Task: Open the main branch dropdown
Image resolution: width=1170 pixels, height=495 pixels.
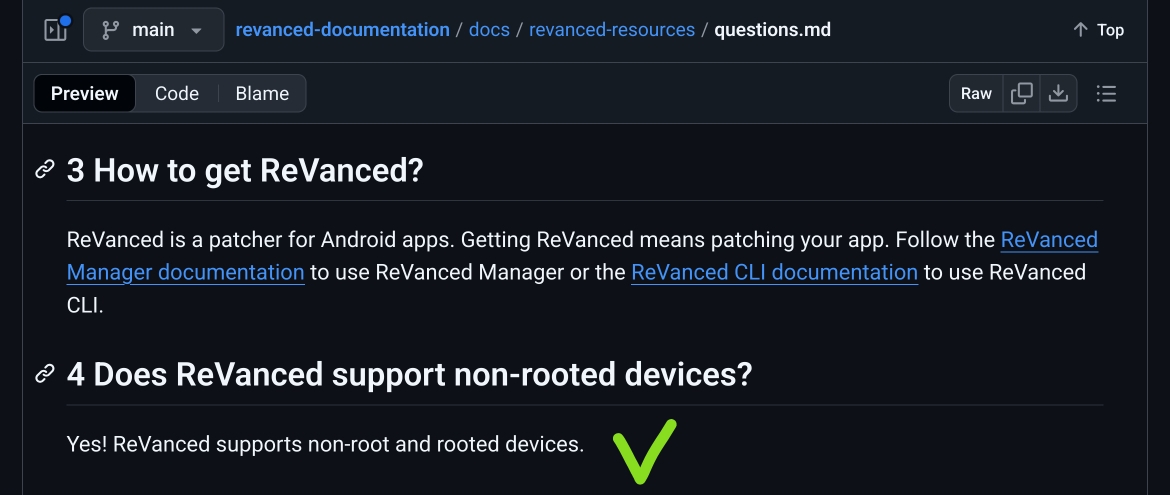Action: click(x=151, y=30)
